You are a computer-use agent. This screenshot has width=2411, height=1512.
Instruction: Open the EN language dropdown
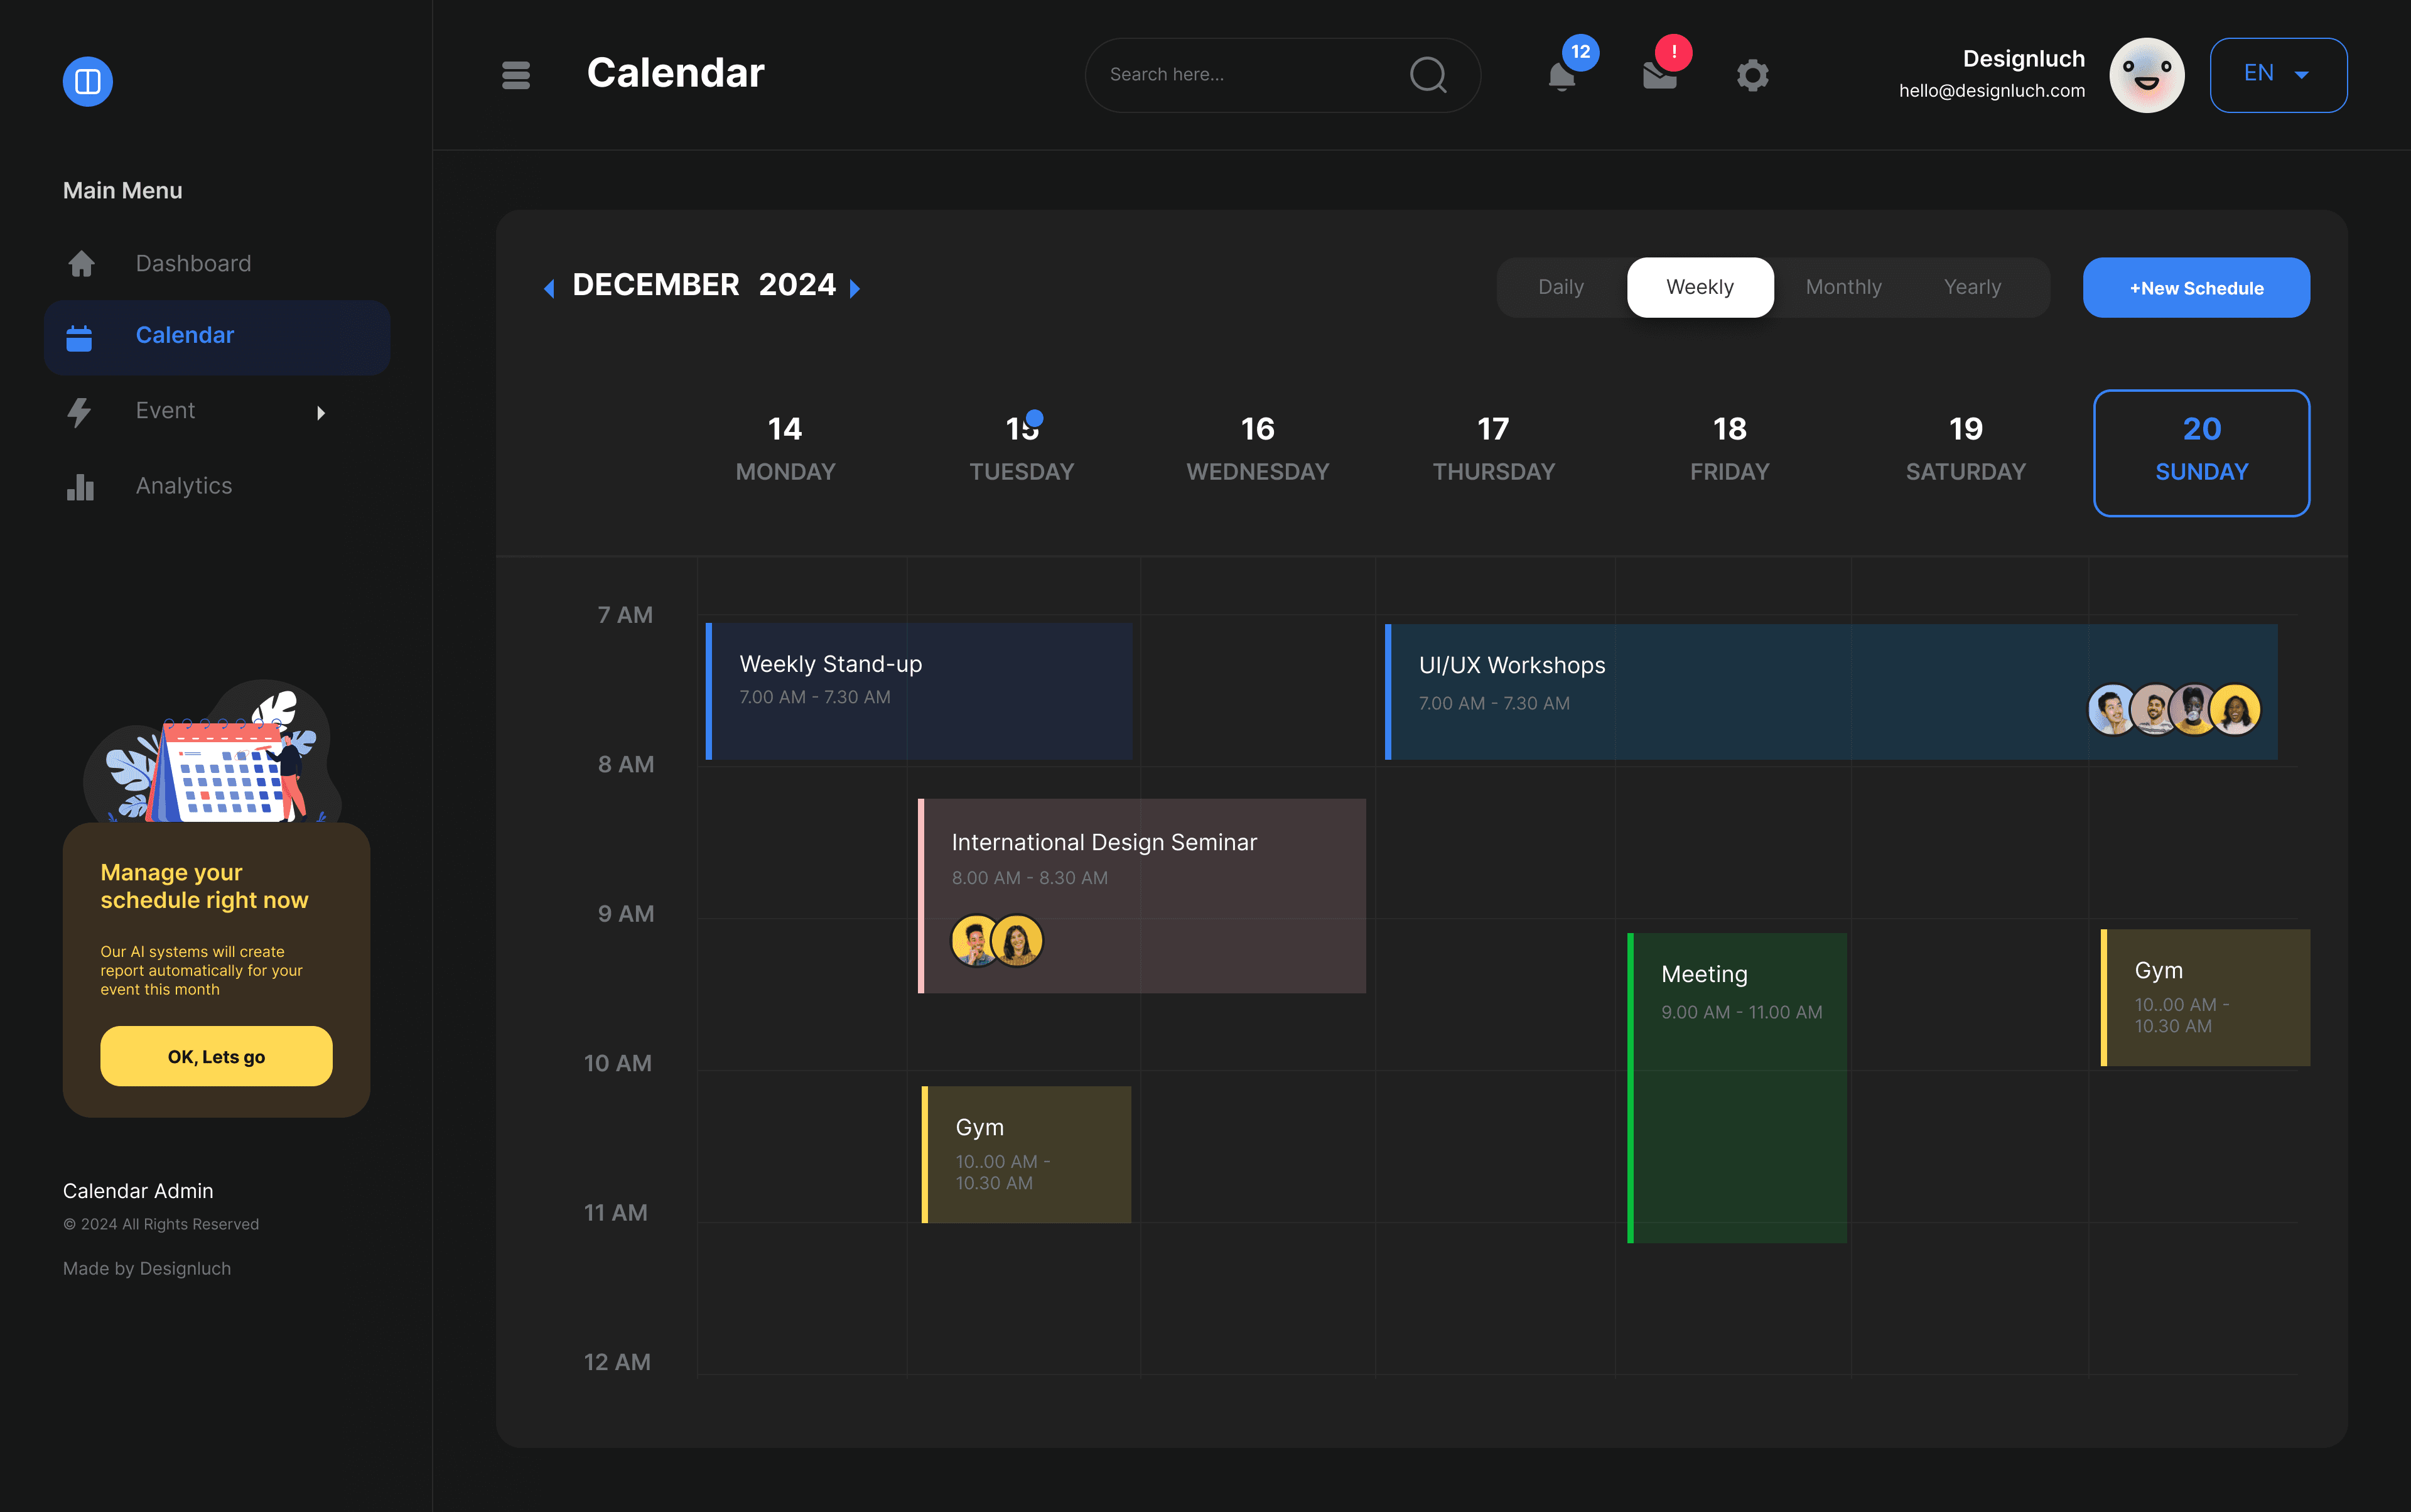pyautogui.click(x=2277, y=75)
